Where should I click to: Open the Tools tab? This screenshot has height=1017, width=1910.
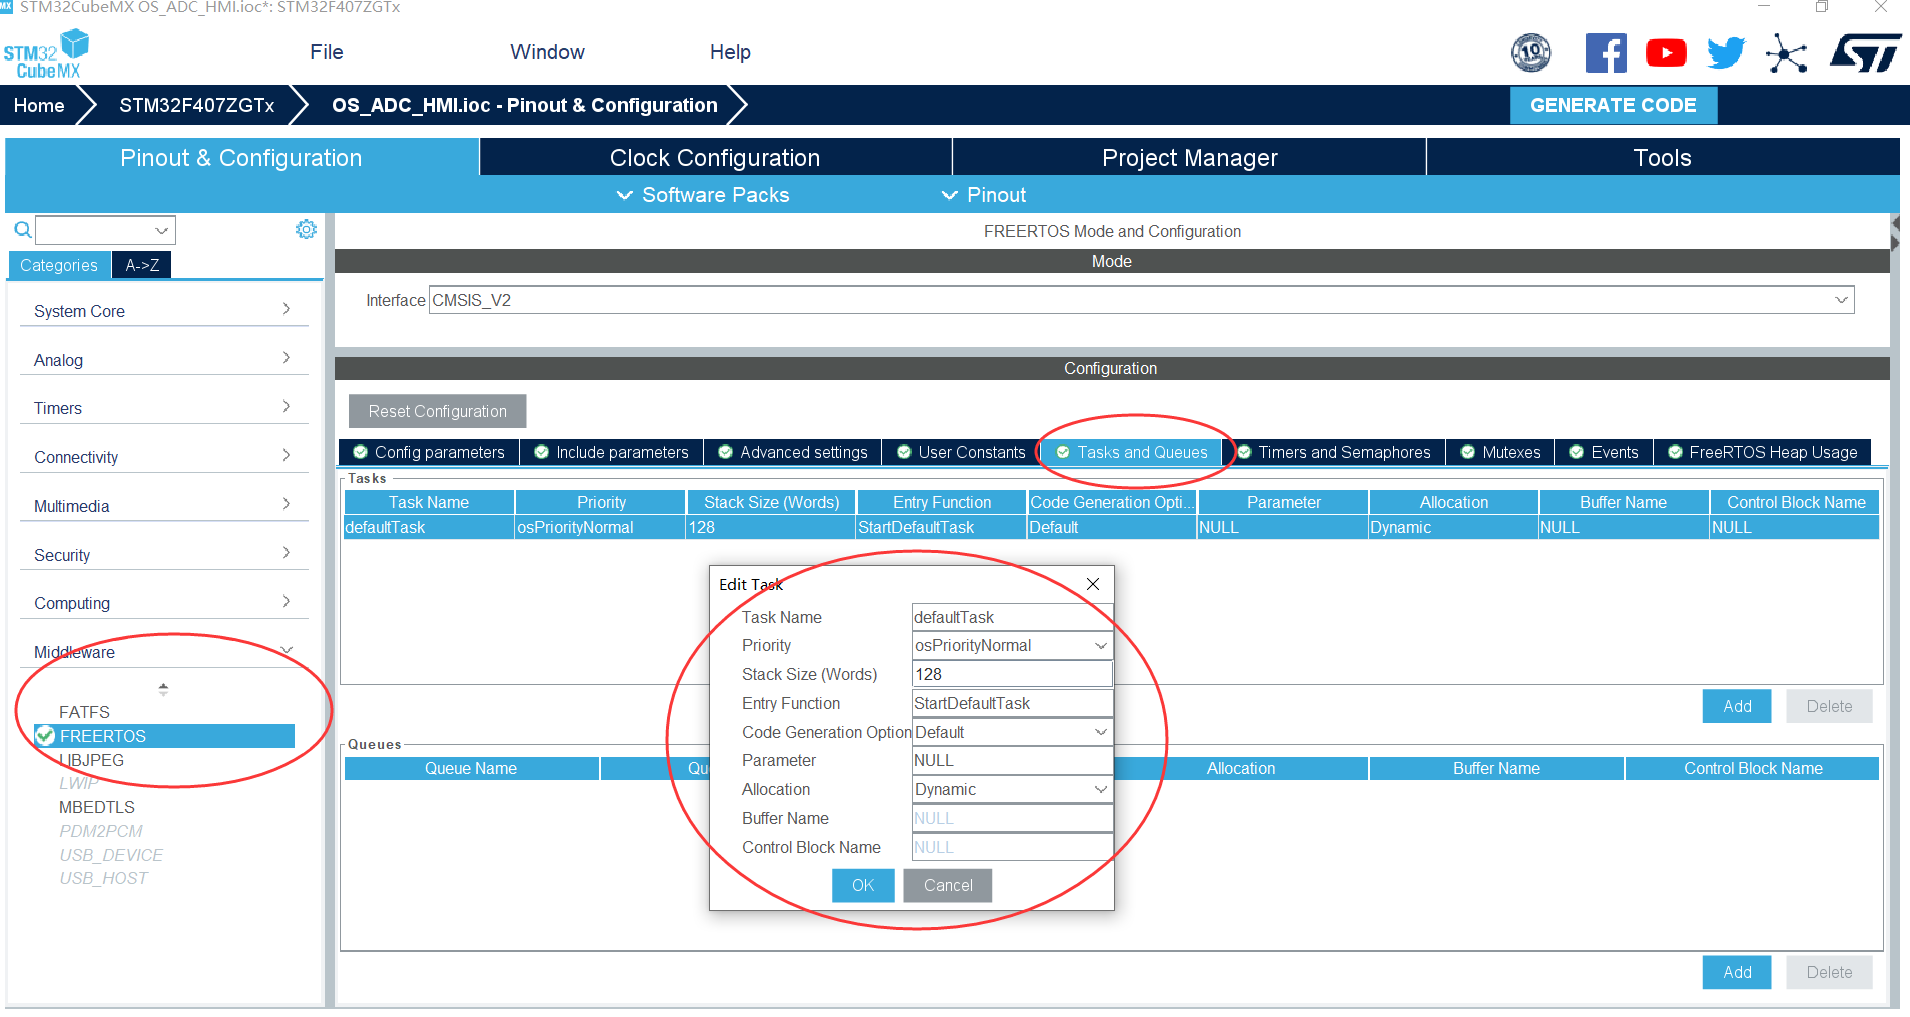1662,158
